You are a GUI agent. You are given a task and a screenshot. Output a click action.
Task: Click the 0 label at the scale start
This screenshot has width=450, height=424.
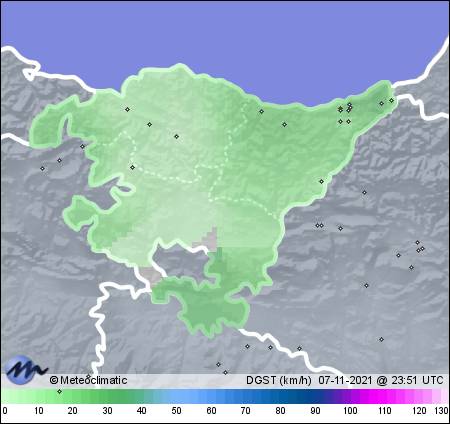pos(4,411)
